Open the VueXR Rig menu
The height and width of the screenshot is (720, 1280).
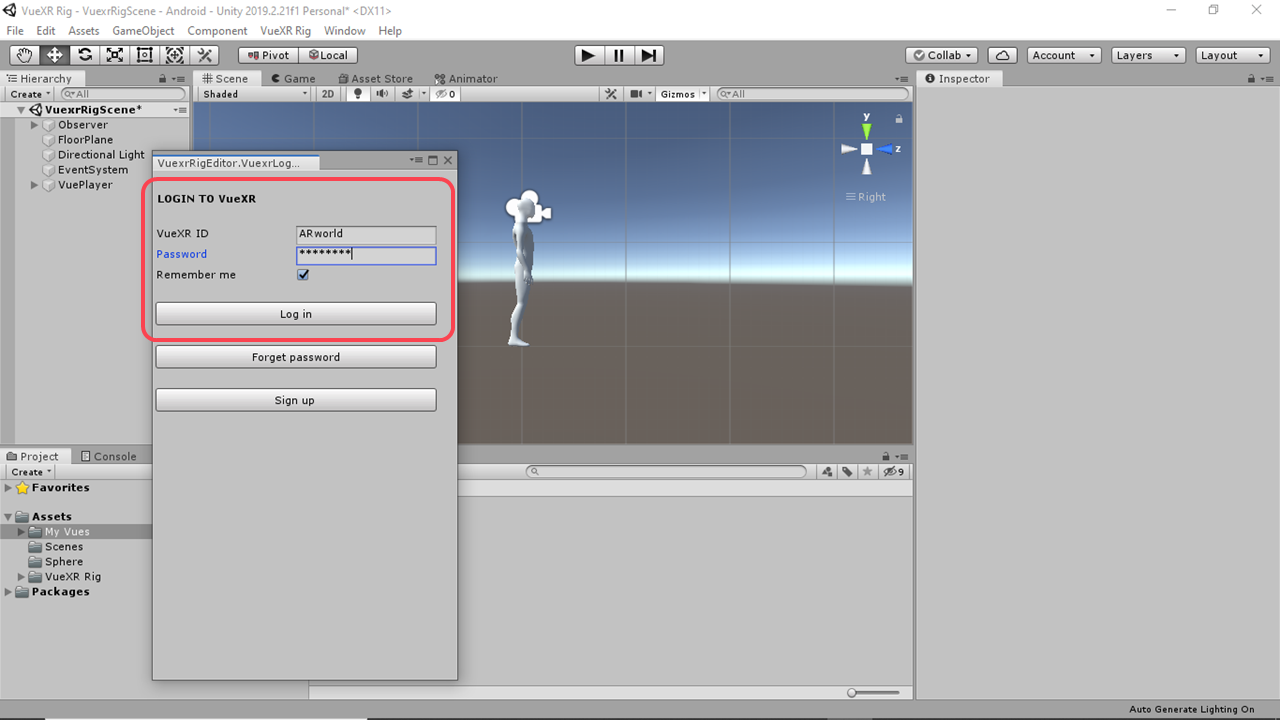pos(286,31)
